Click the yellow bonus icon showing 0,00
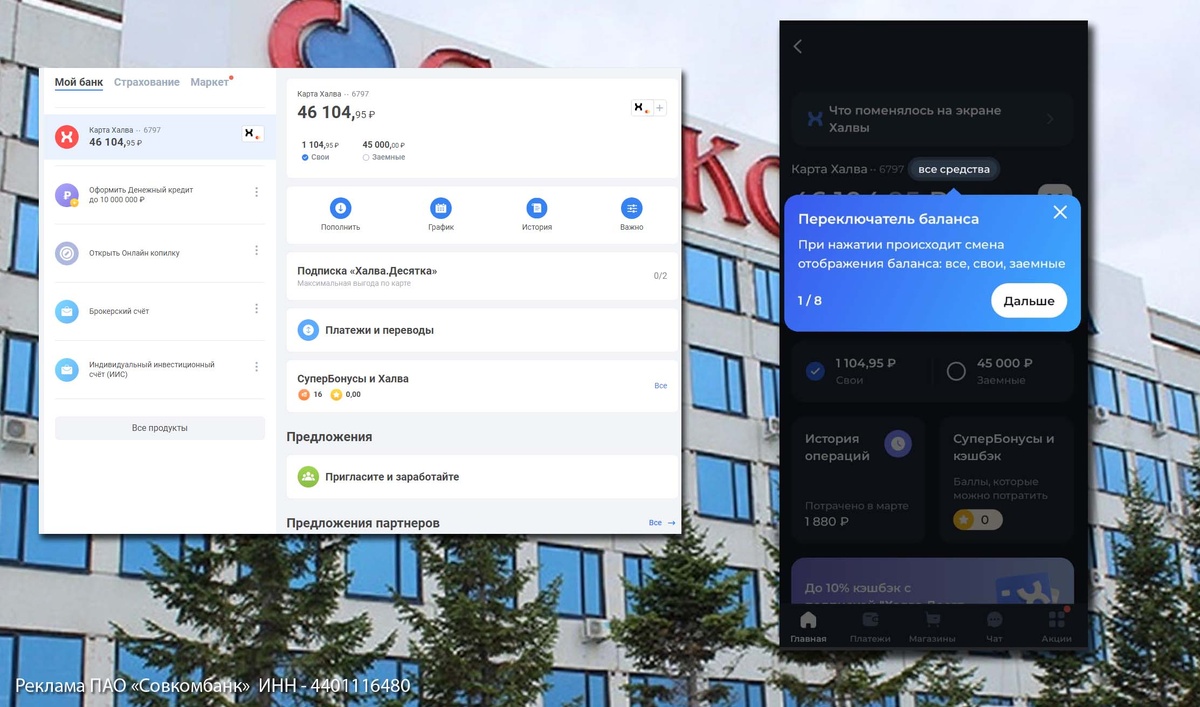The height and width of the screenshot is (707, 1200). tap(336, 395)
